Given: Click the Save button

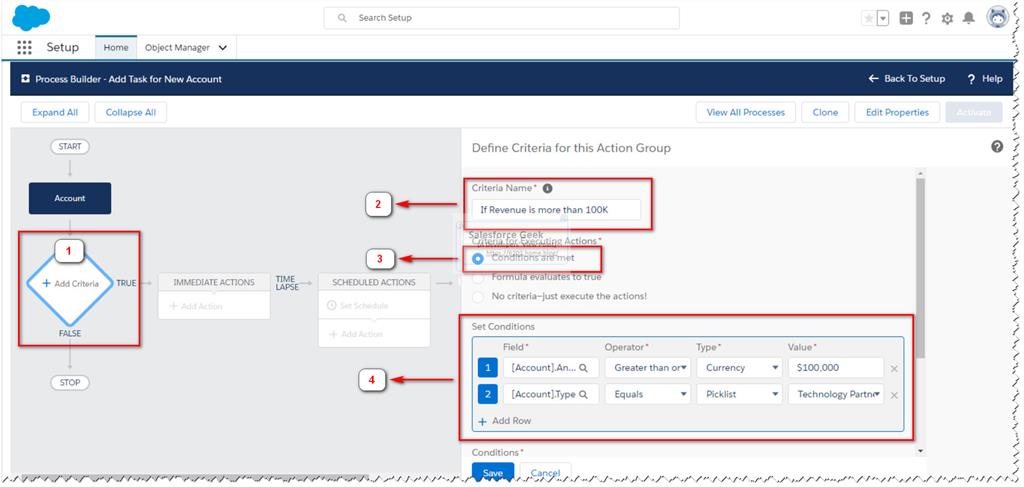Looking at the screenshot, I should pos(493,472).
